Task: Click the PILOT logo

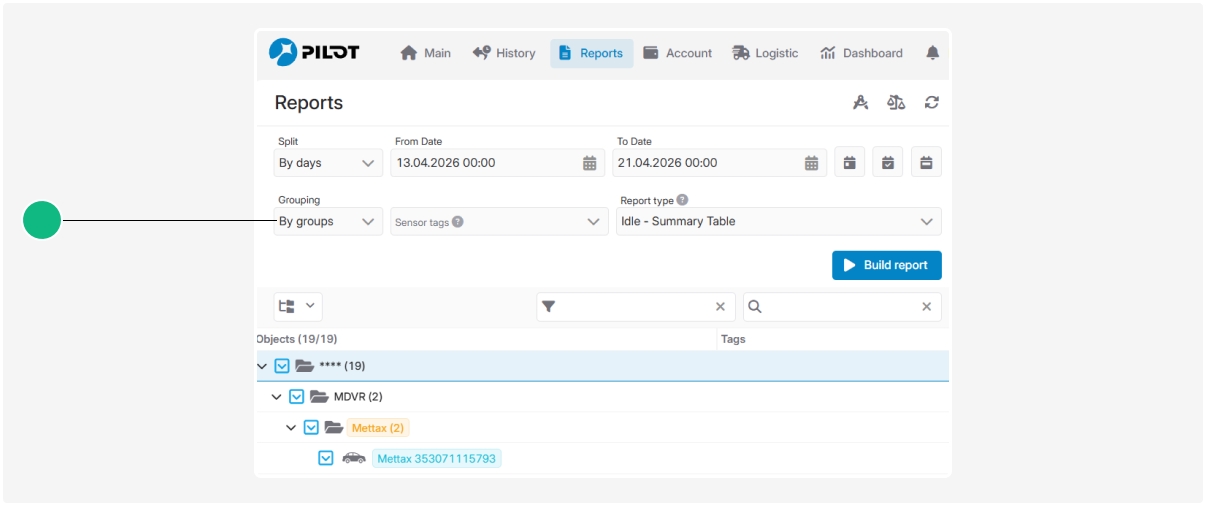Action: click(314, 53)
